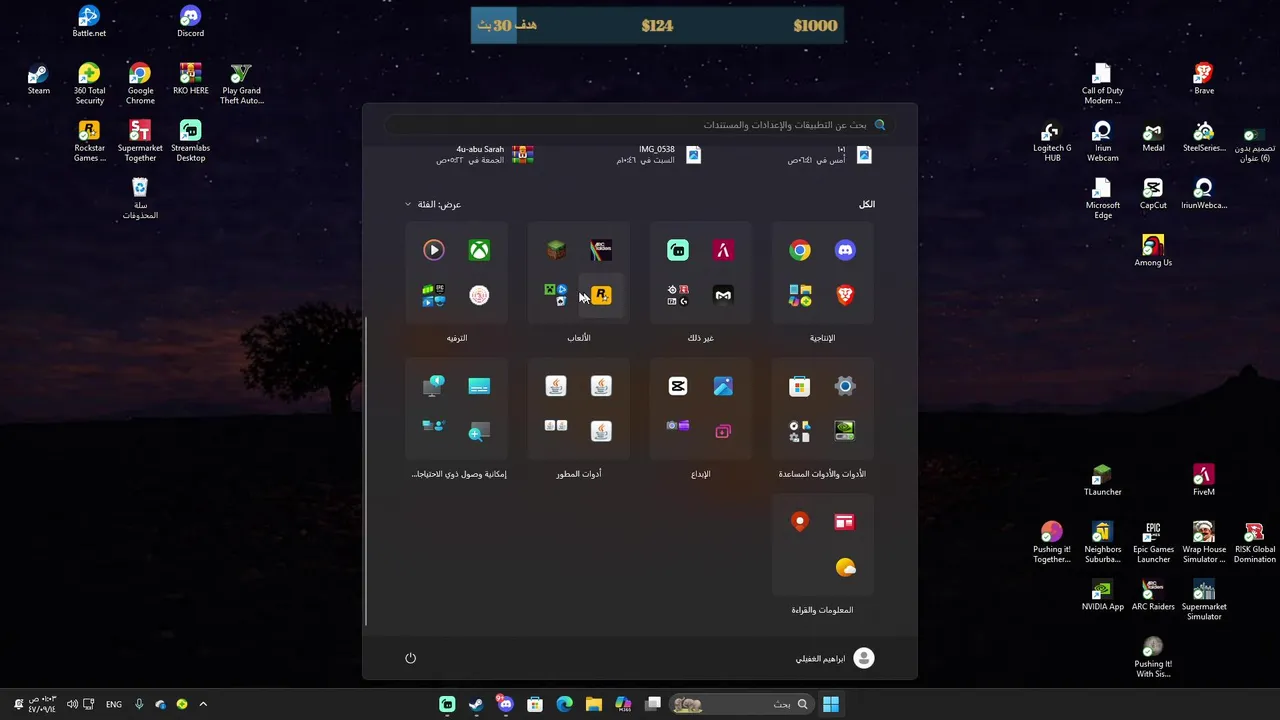Image resolution: width=1280 pixels, height=720 pixels.
Task: Launch NVIDIA app from Start menu folder
Action: 845,431
